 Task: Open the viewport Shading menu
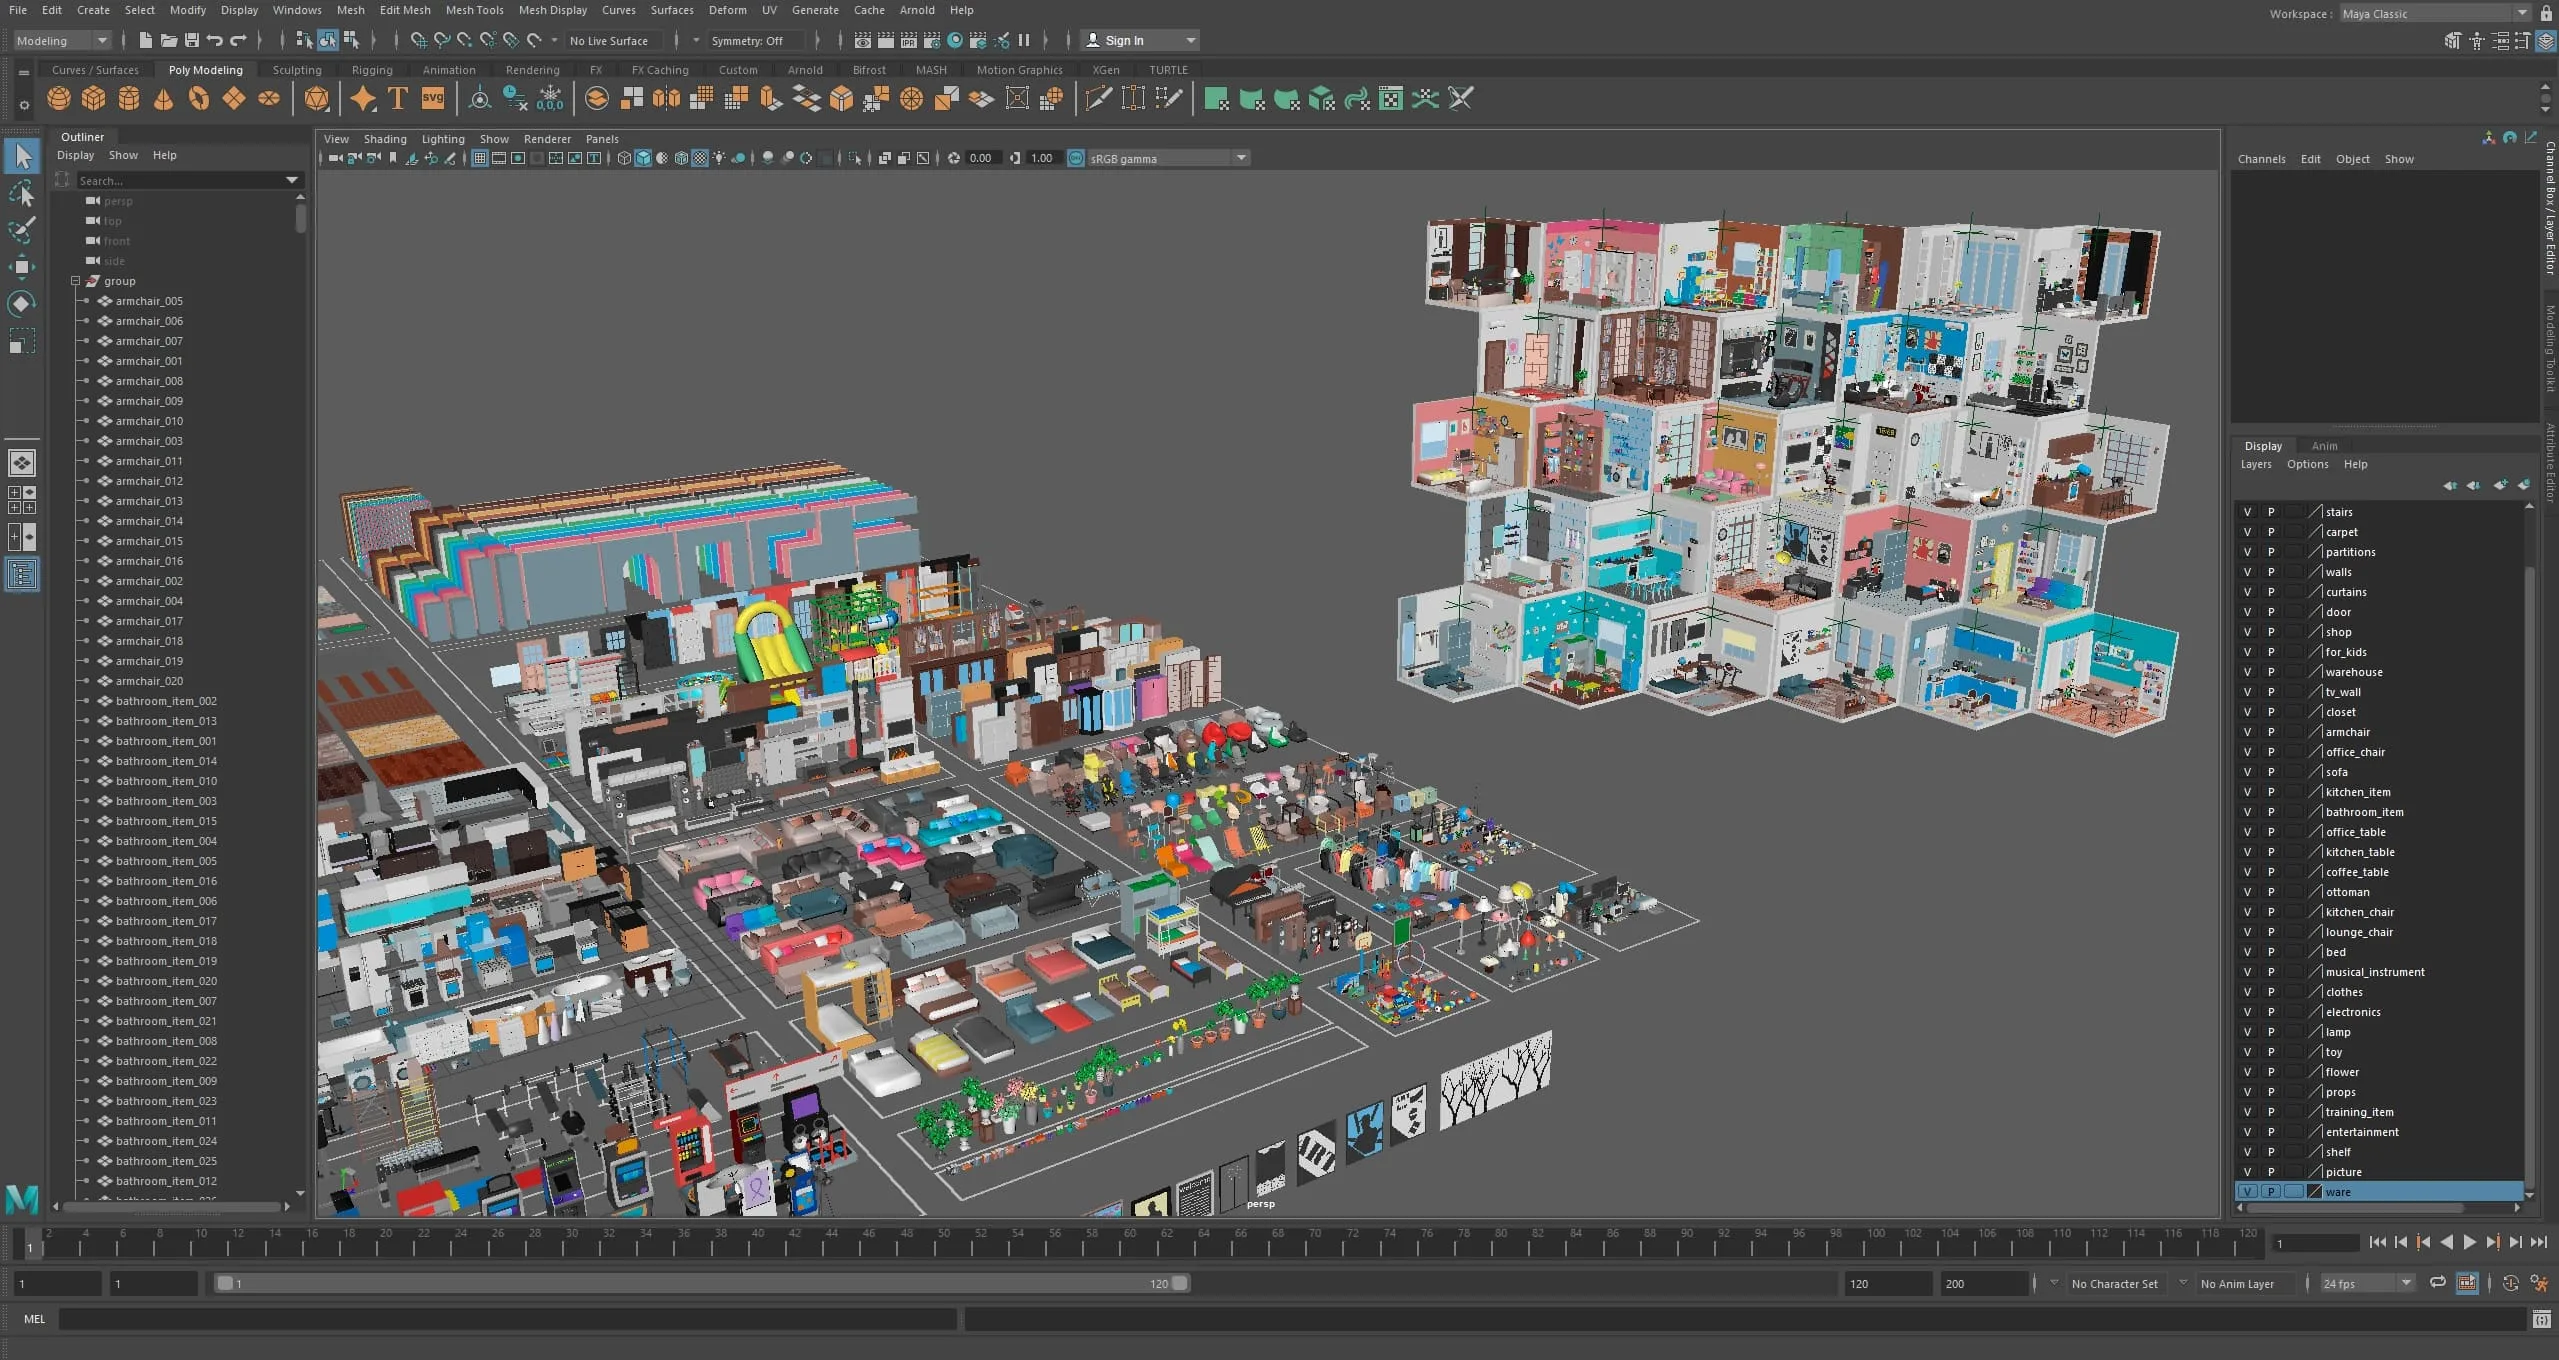[x=385, y=139]
